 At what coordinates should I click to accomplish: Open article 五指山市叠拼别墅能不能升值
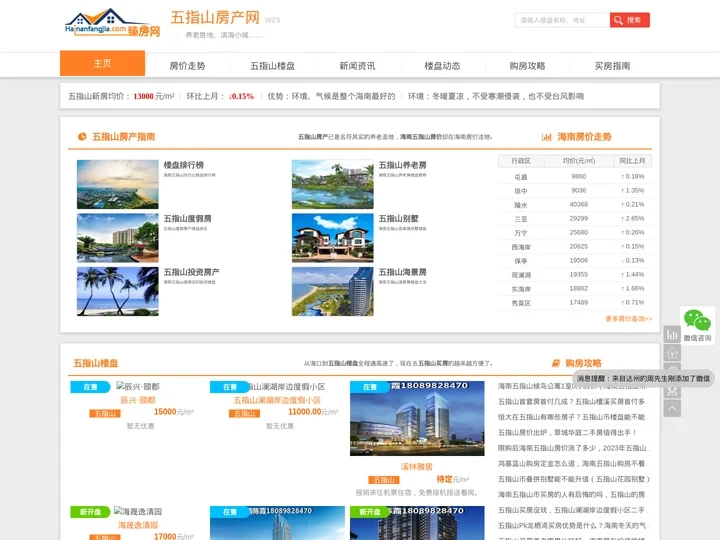574,479
